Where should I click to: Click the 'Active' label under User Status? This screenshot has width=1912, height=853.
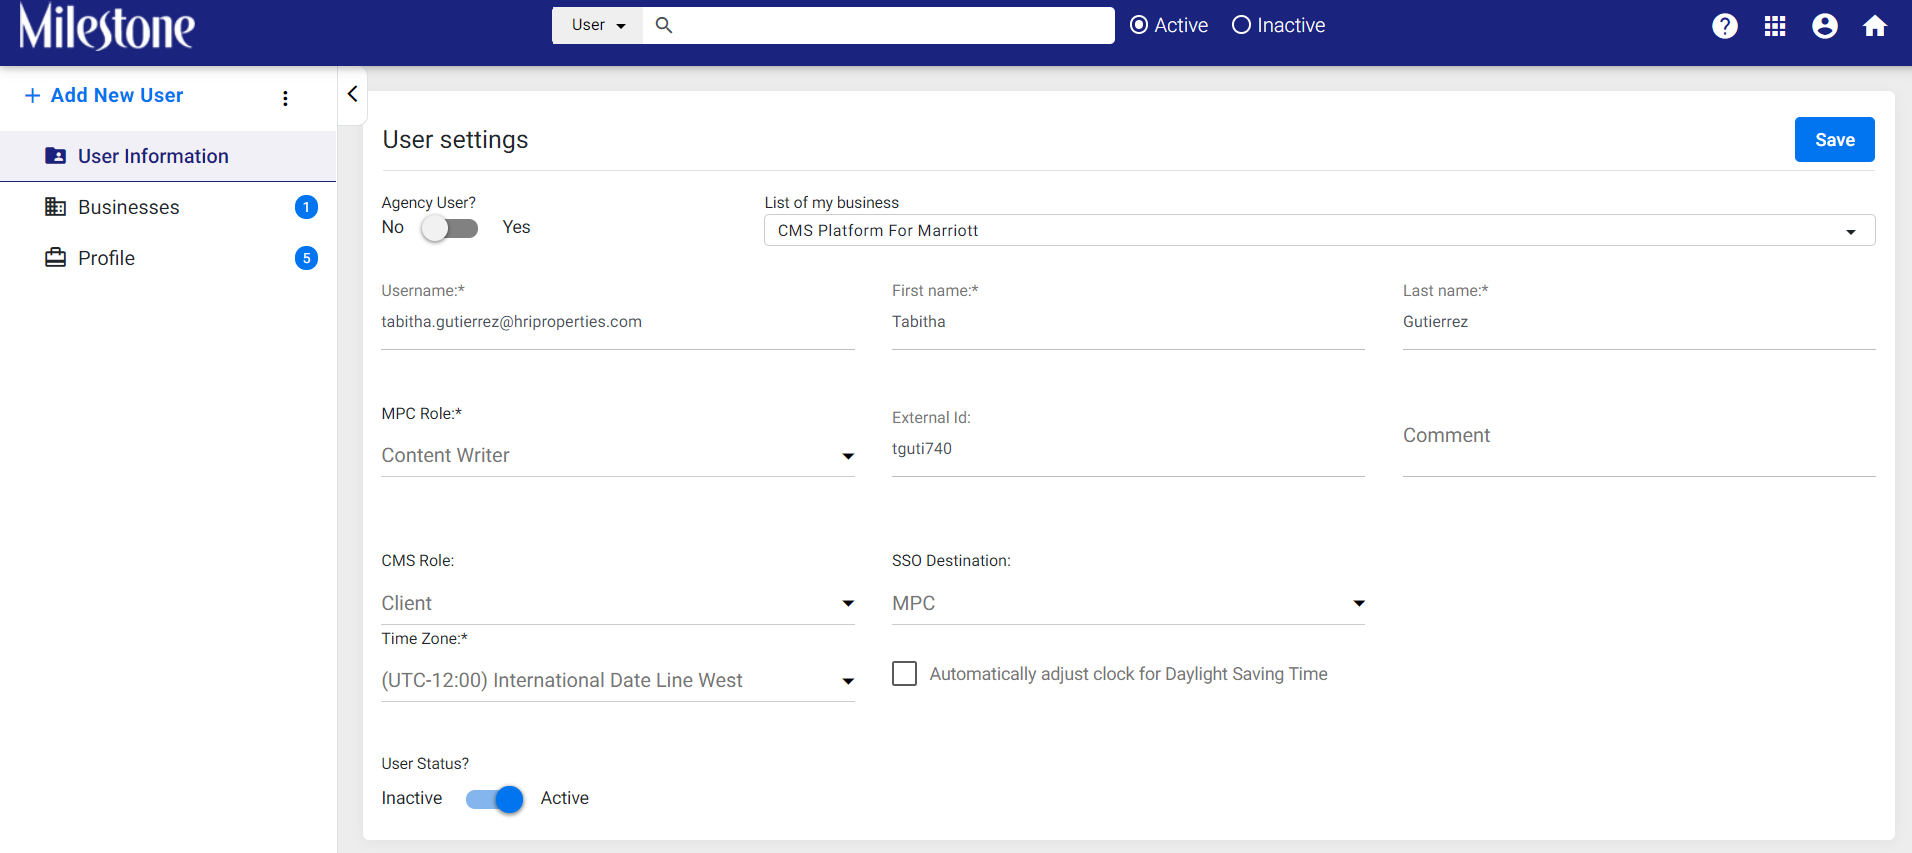(x=565, y=798)
